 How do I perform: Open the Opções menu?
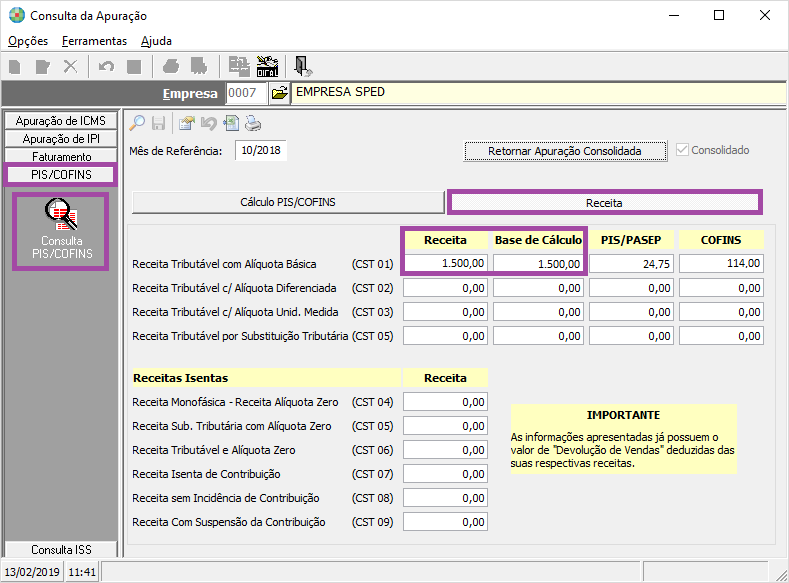pos(28,41)
